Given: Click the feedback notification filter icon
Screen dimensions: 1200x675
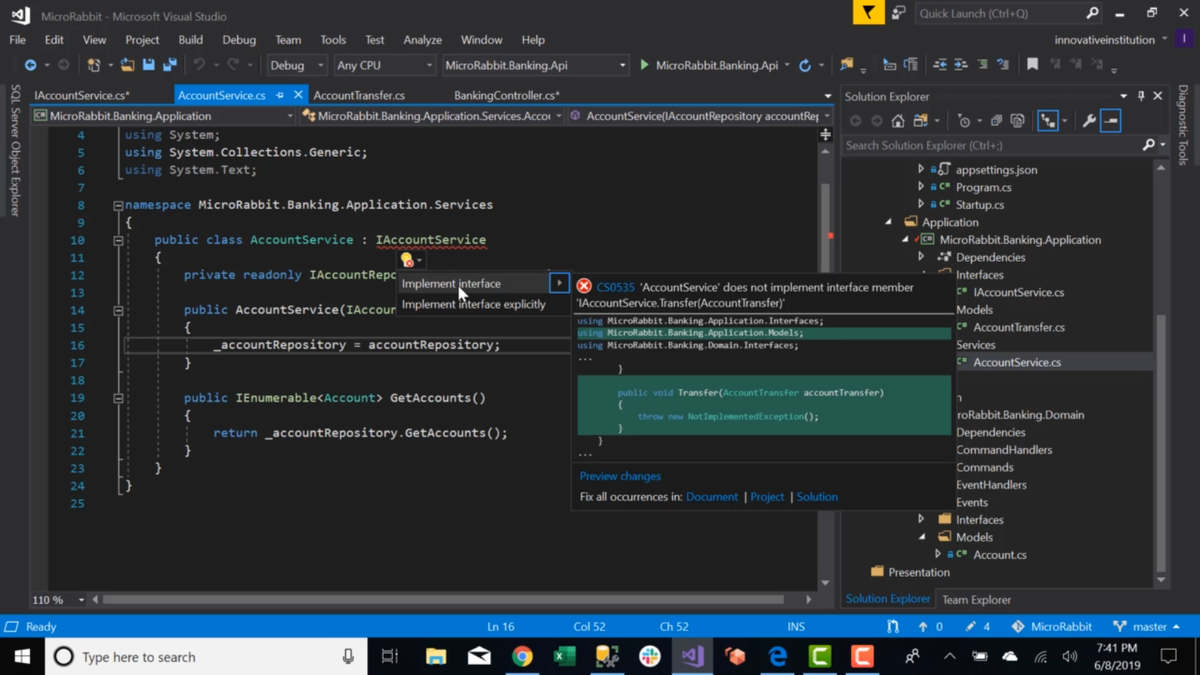Looking at the screenshot, I should 868,13.
